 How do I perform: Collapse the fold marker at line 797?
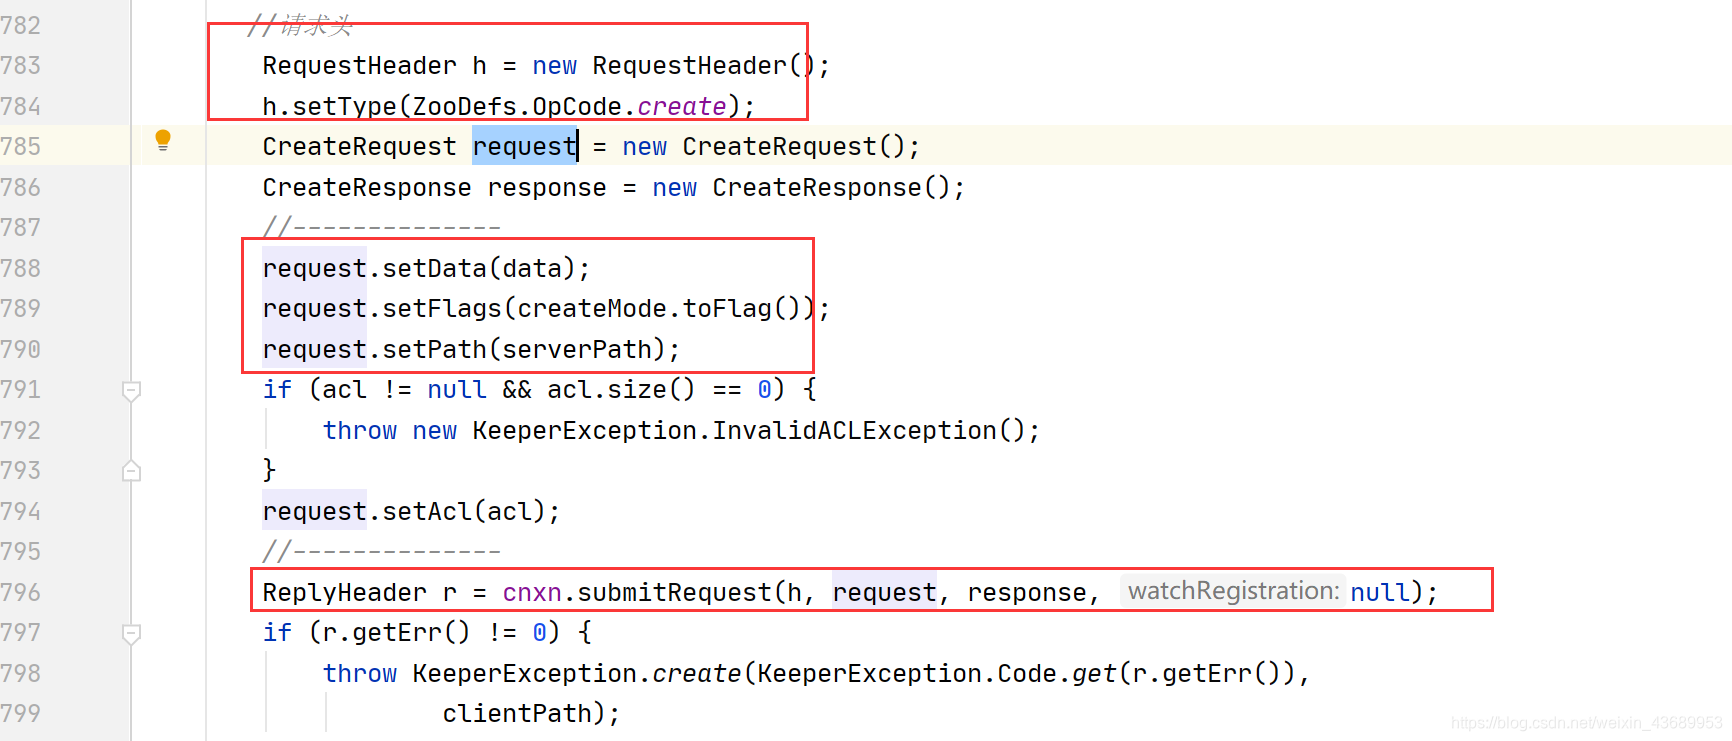tap(131, 633)
